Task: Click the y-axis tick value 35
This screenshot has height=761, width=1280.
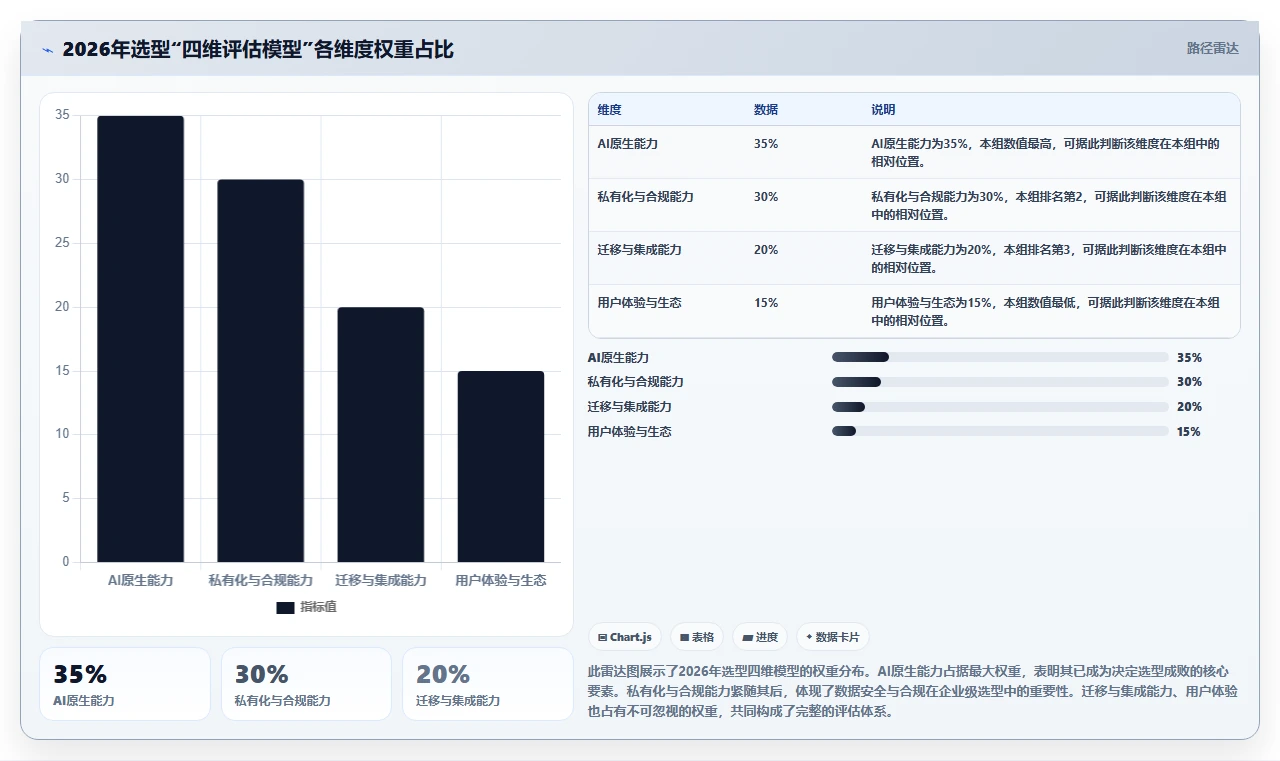Action: [62, 115]
